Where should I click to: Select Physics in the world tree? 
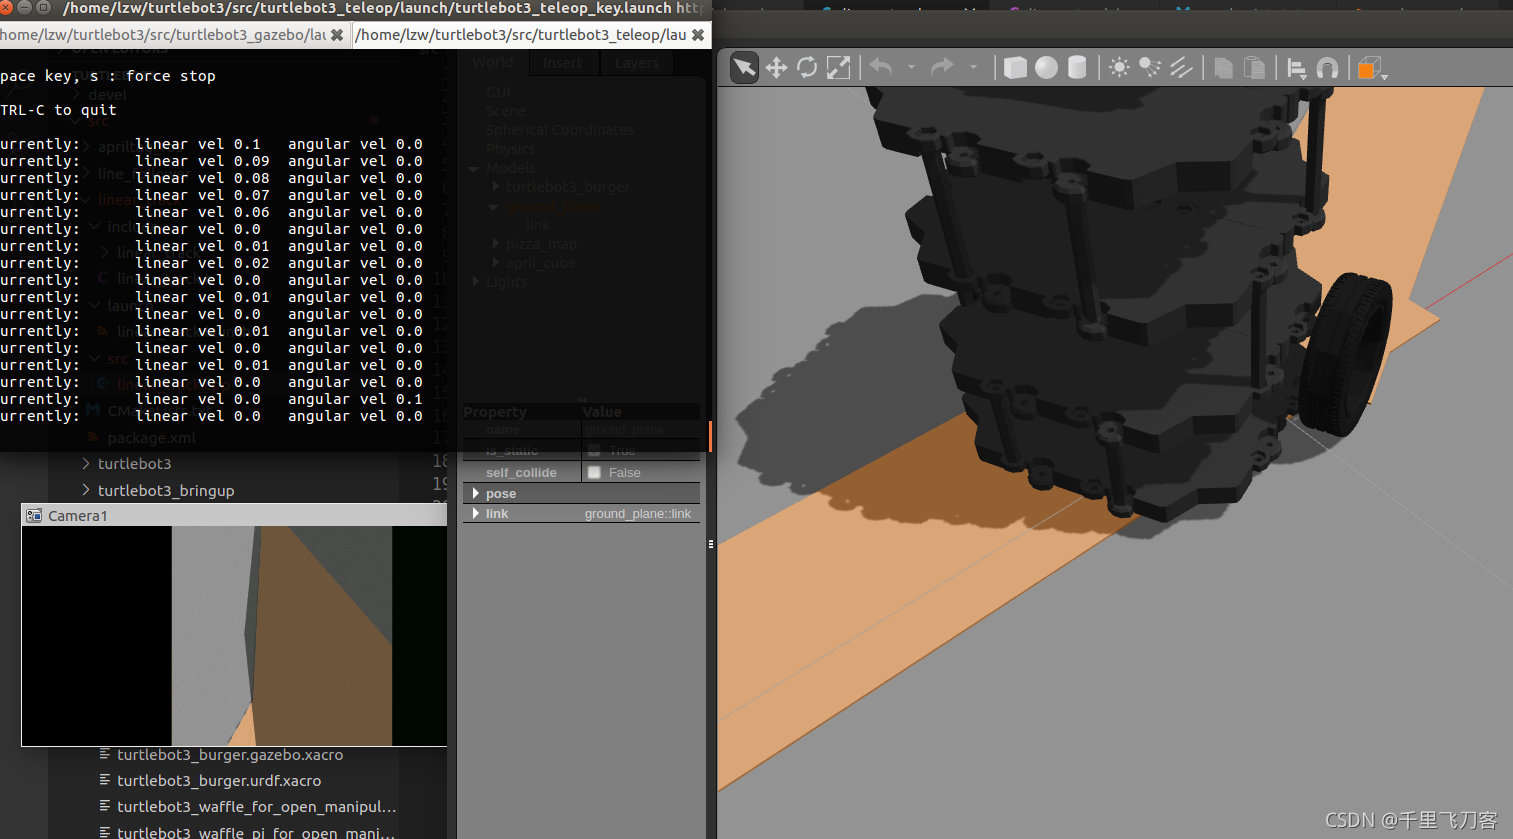(510, 149)
